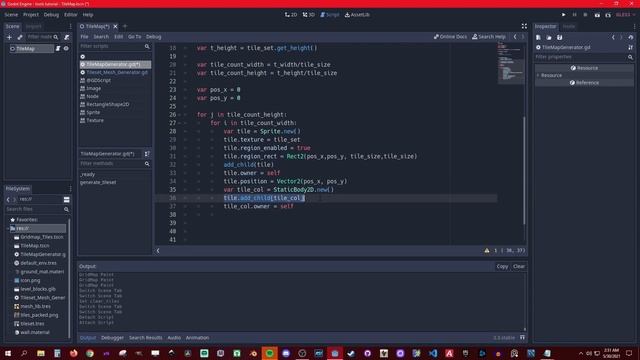Play the project
The height and width of the screenshot is (360, 640).
click(x=564, y=15)
